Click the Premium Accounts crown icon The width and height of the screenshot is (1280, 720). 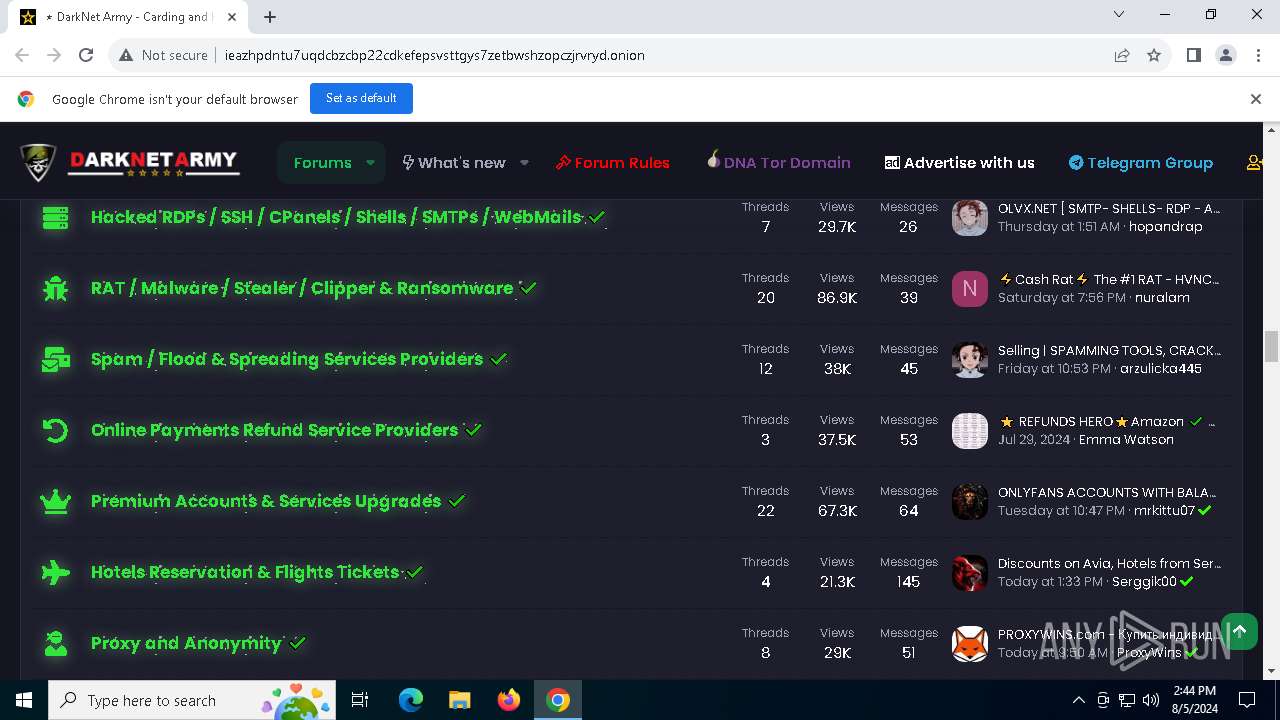click(55, 501)
